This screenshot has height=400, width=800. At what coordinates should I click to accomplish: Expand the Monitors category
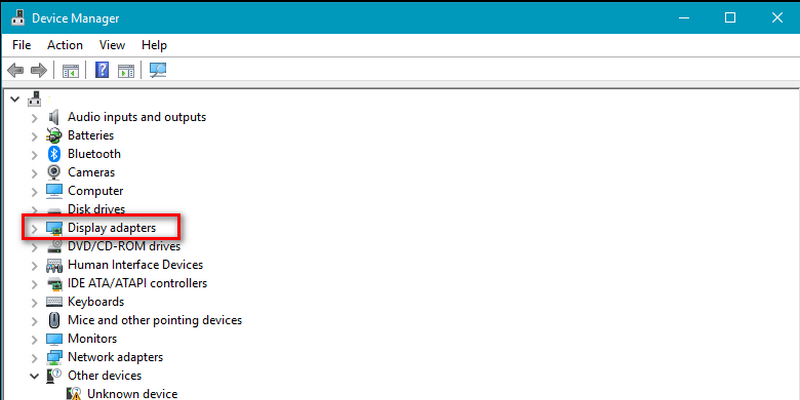coord(34,340)
